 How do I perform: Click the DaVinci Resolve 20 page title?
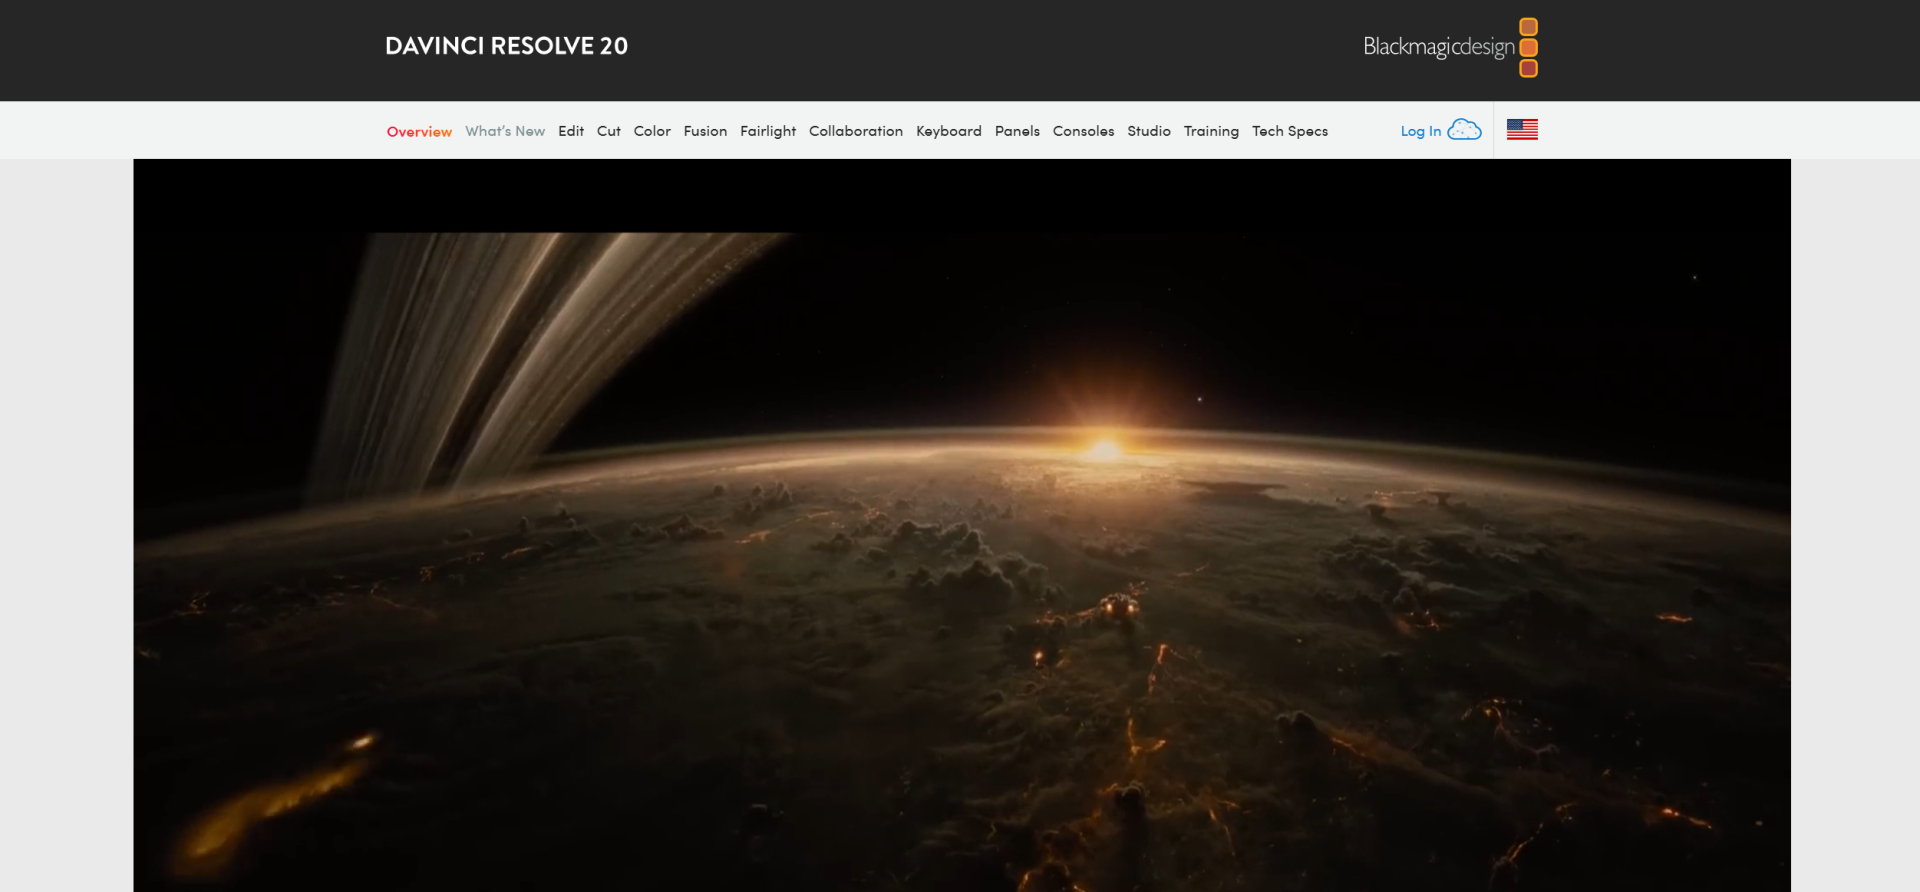(506, 46)
